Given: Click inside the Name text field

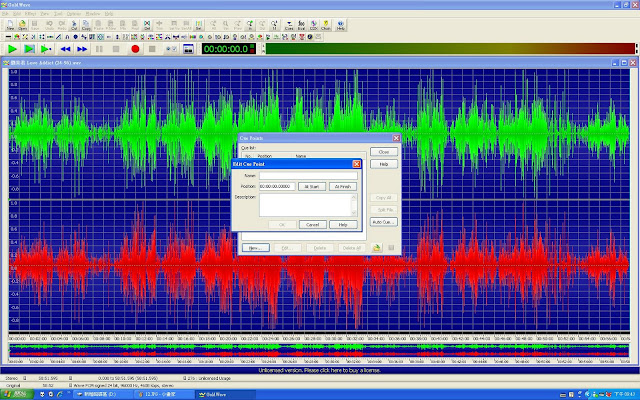Looking at the screenshot, I should (x=306, y=175).
